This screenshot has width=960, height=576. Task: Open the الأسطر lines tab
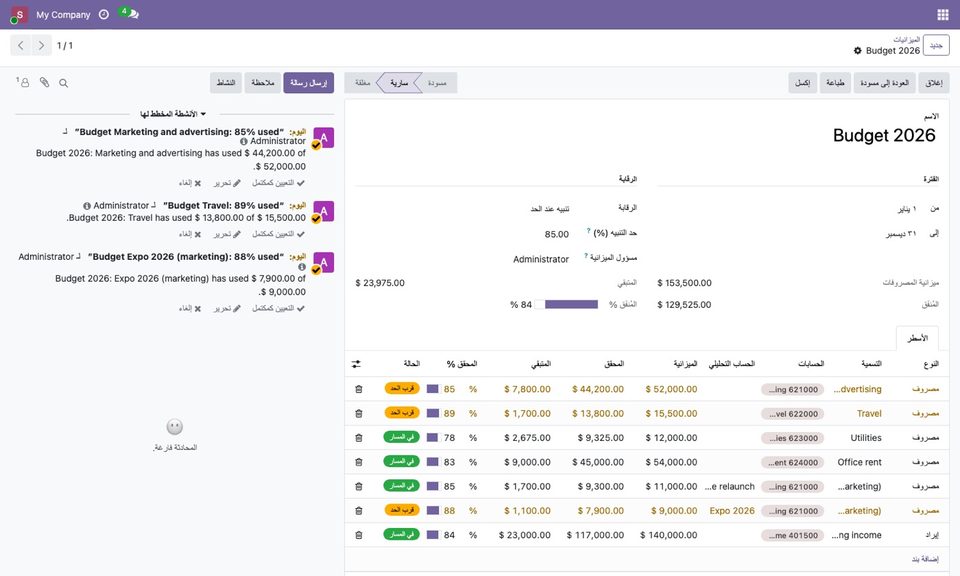(917, 338)
